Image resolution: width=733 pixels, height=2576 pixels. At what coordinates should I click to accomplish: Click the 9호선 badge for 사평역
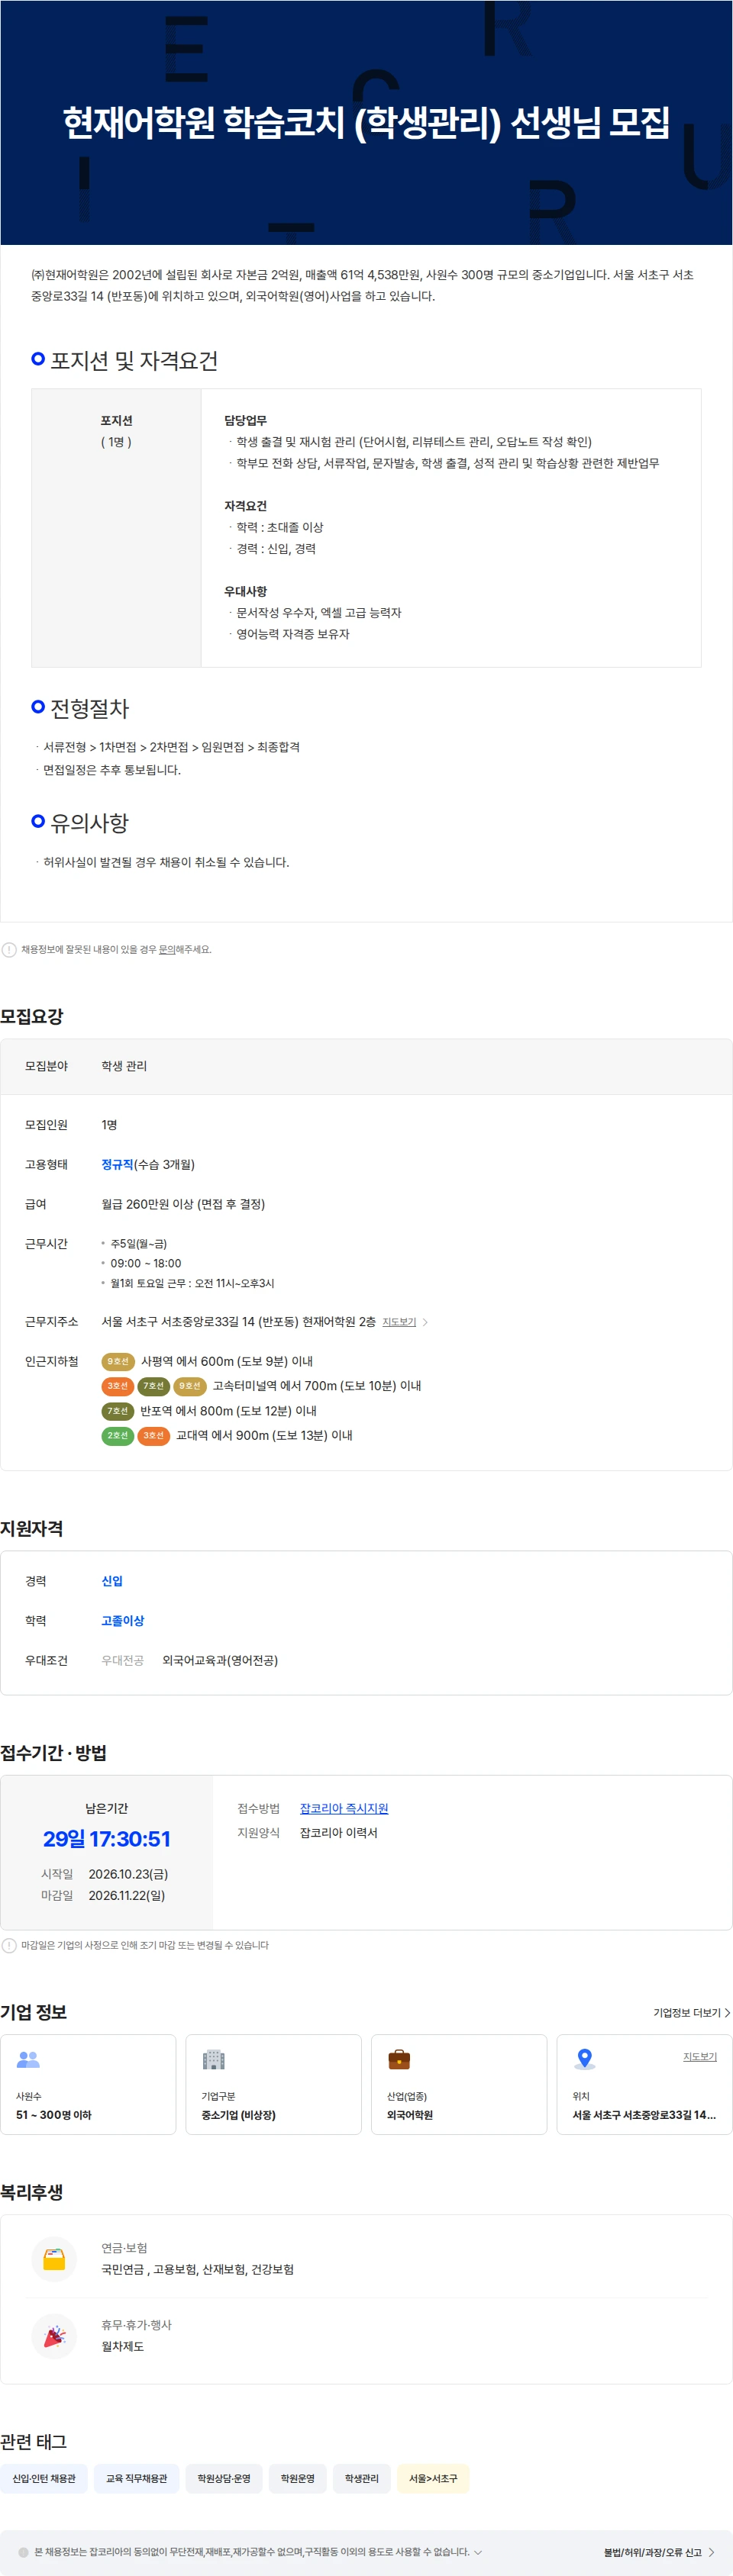(118, 1362)
